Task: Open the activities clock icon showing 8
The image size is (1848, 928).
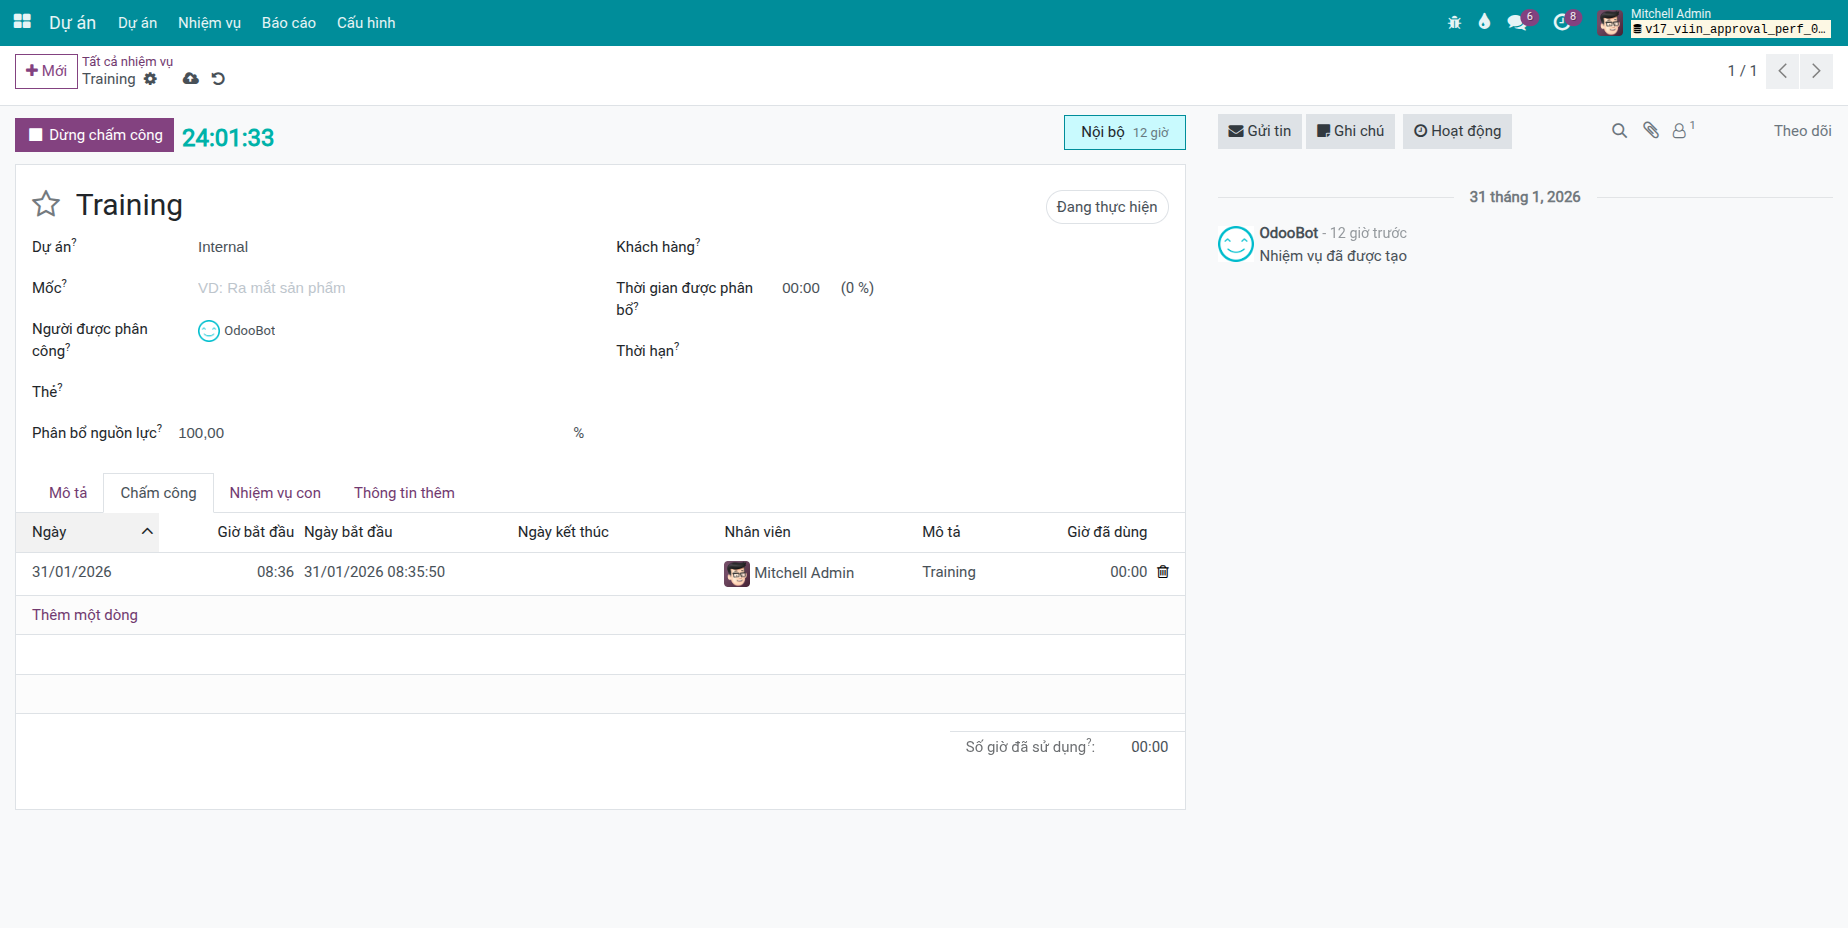Action: 1561,21
